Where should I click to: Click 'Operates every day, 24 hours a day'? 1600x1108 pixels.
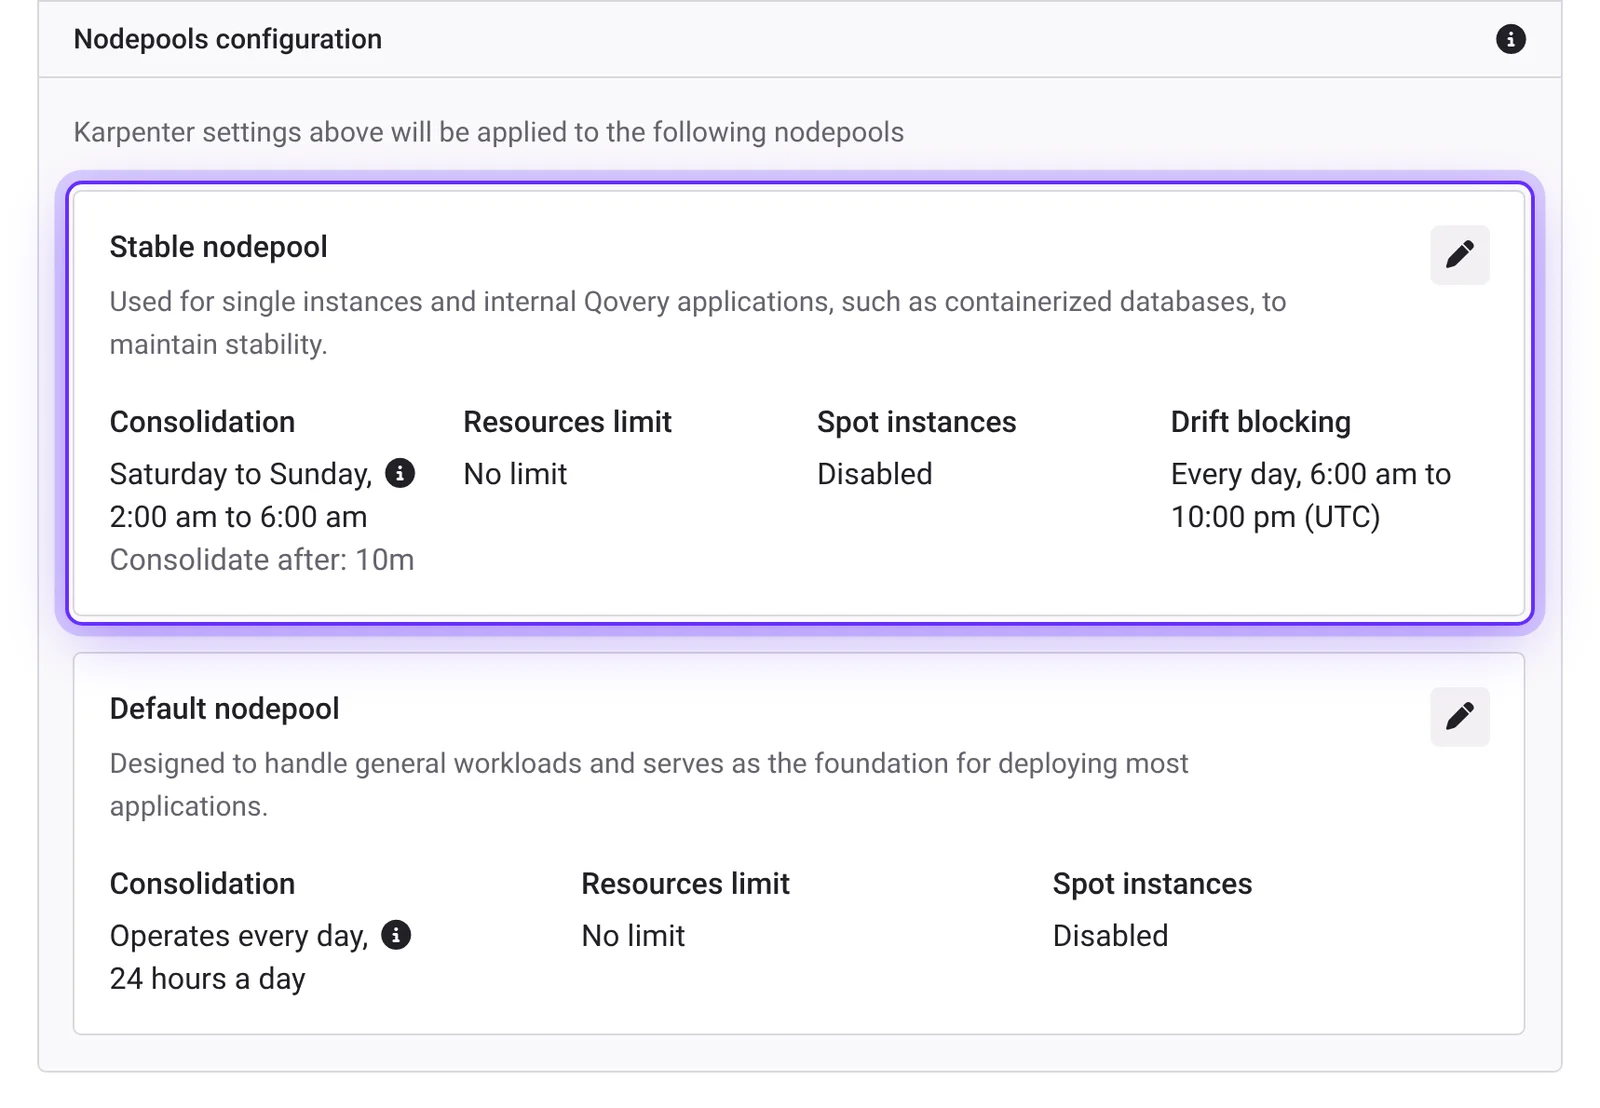(x=239, y=957)
